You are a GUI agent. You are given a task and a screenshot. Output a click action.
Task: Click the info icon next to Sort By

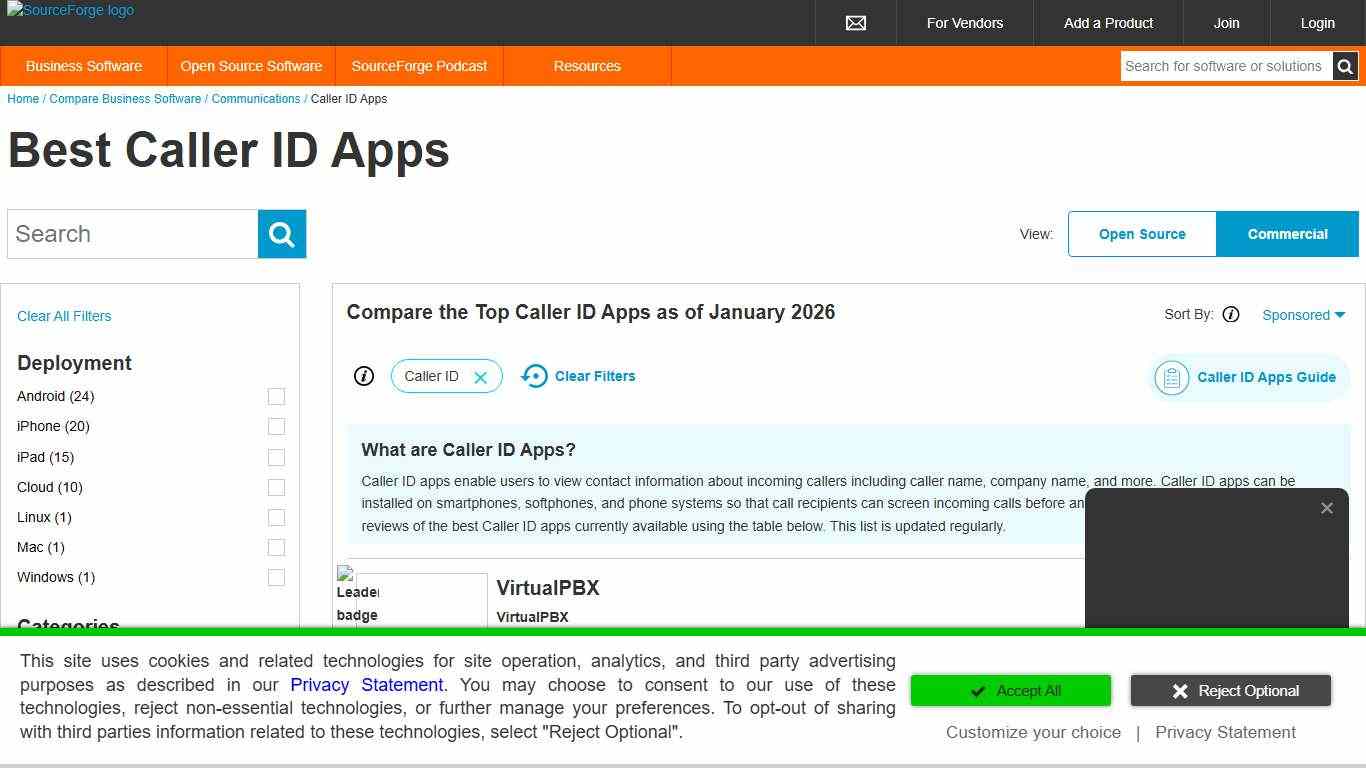click(1231, 314)
